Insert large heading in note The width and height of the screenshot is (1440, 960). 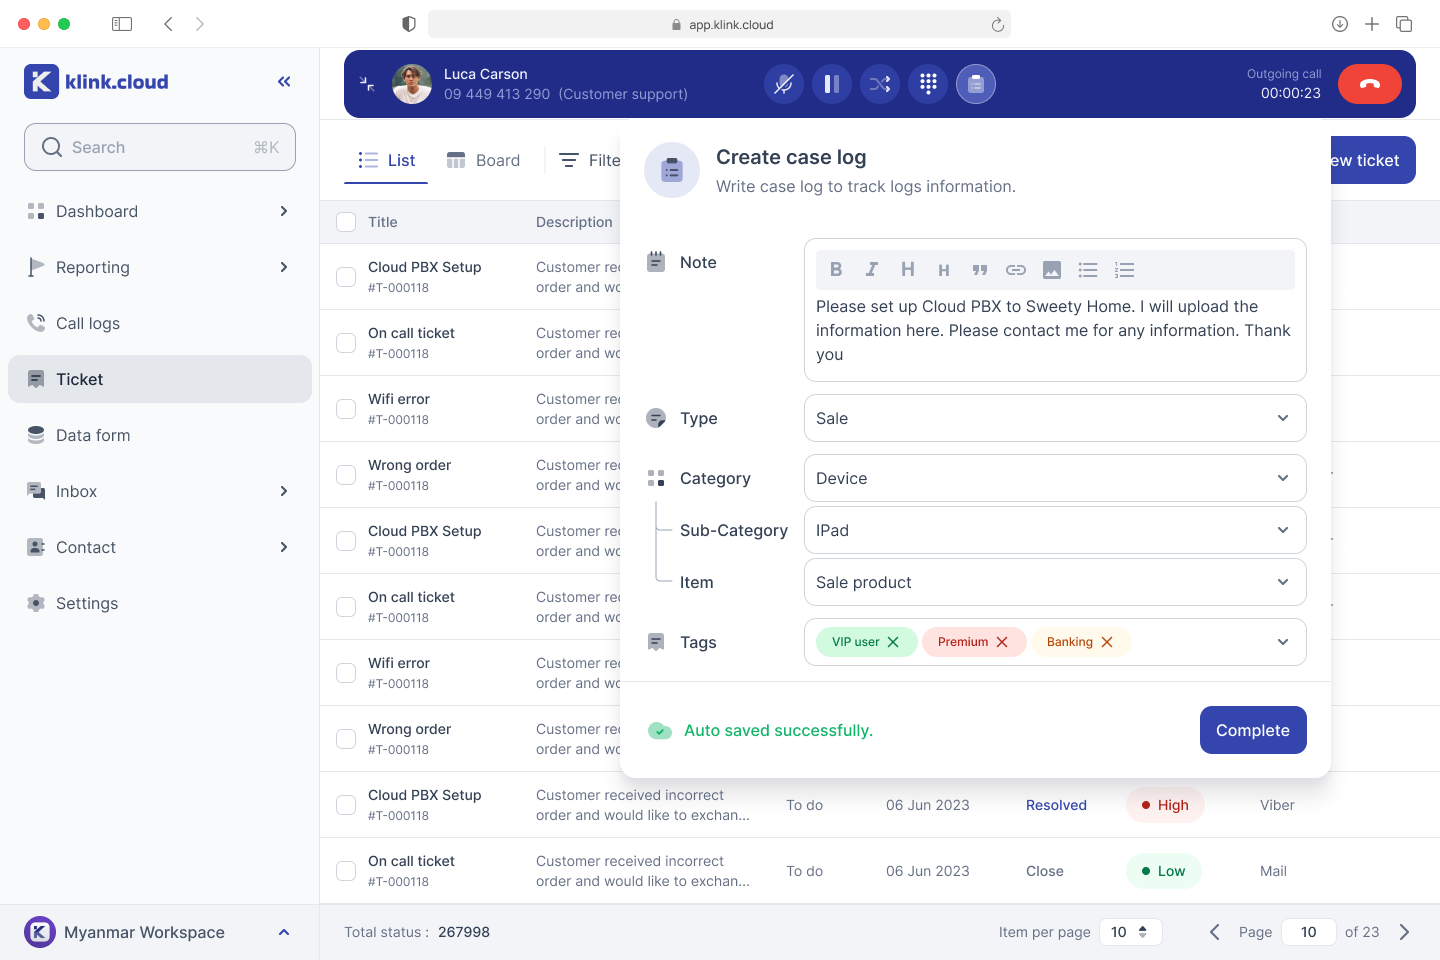pos(908,270)
